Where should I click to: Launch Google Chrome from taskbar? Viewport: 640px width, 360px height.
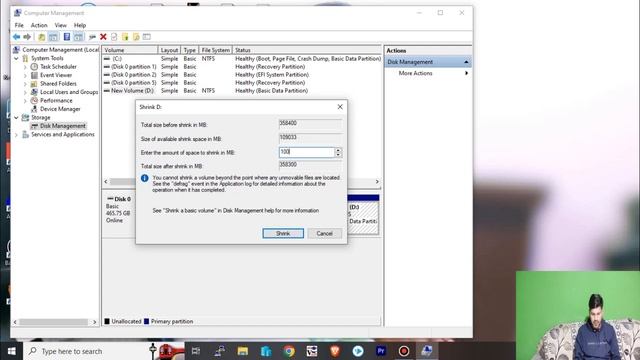289,351
